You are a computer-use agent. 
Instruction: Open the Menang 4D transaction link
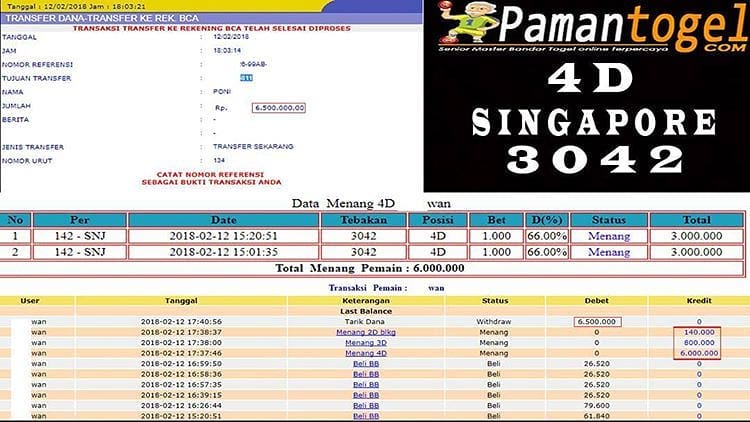[365, 353]
